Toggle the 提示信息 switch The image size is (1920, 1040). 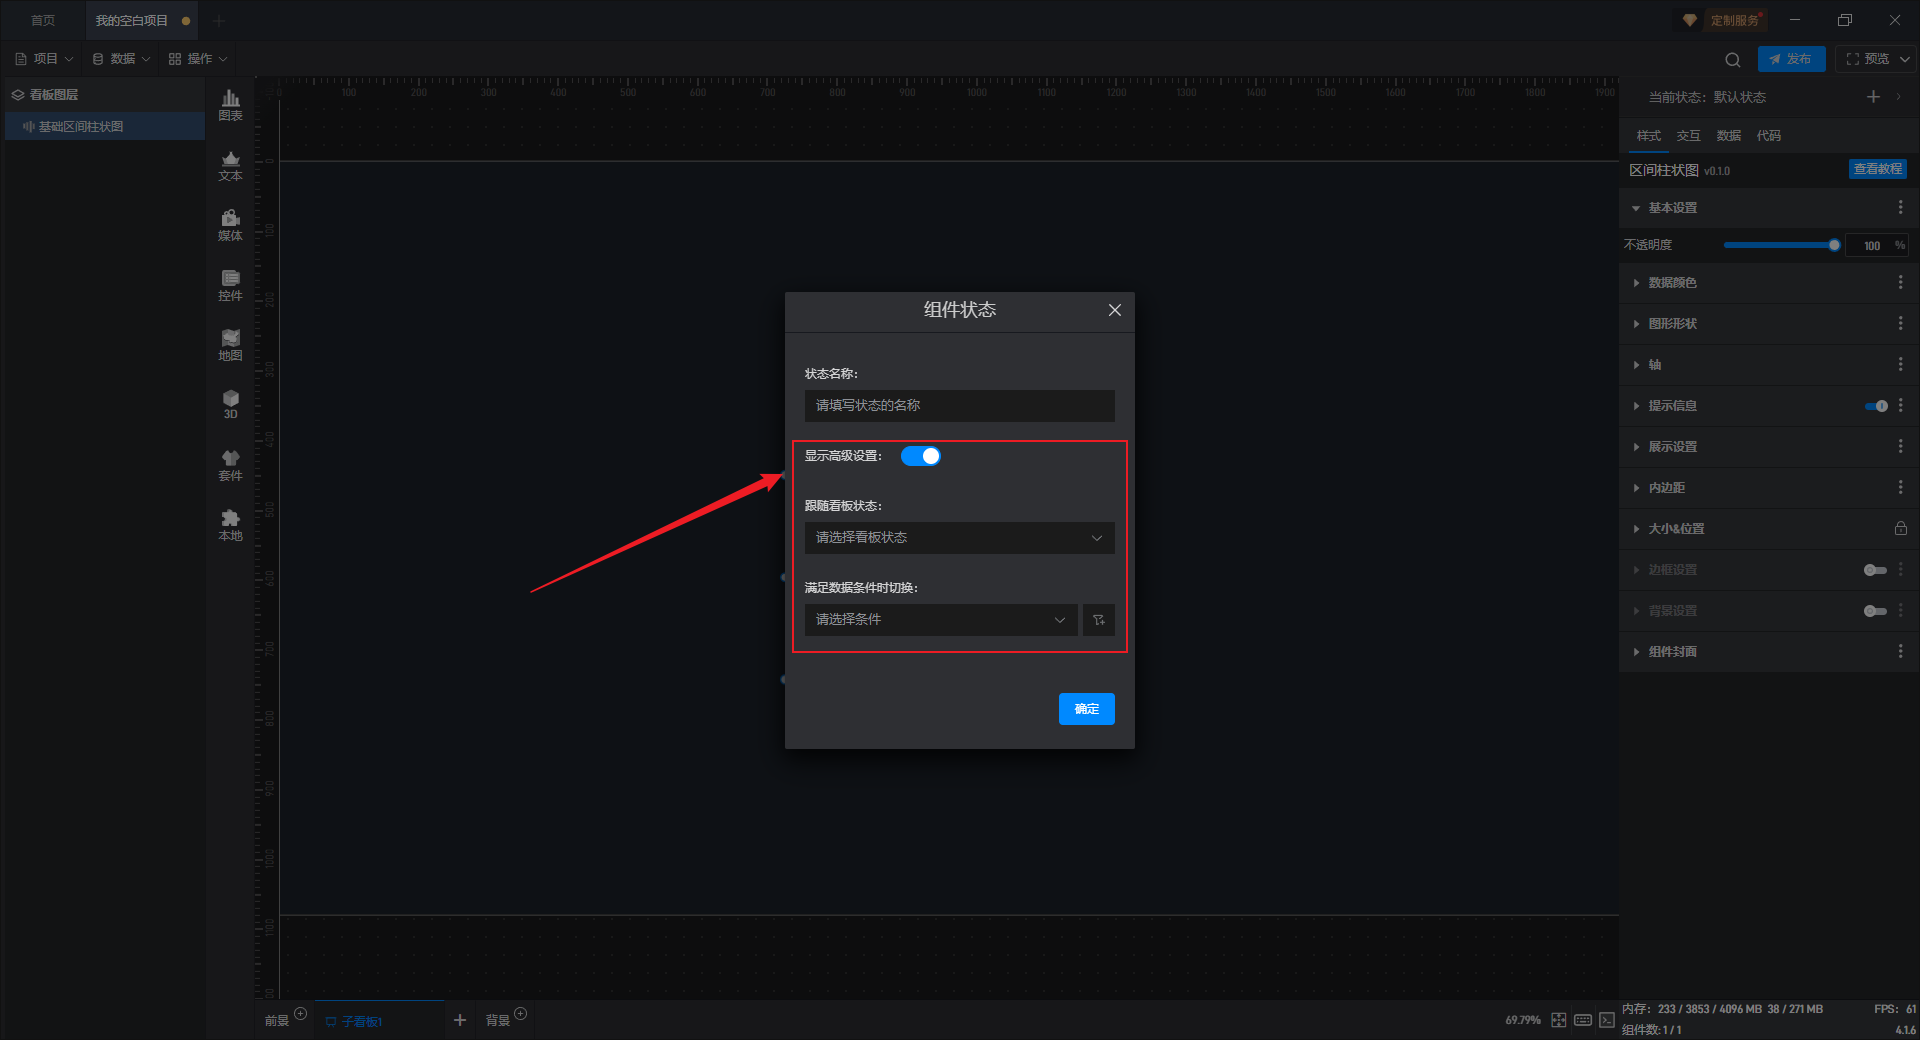(x=1876, y=406)
